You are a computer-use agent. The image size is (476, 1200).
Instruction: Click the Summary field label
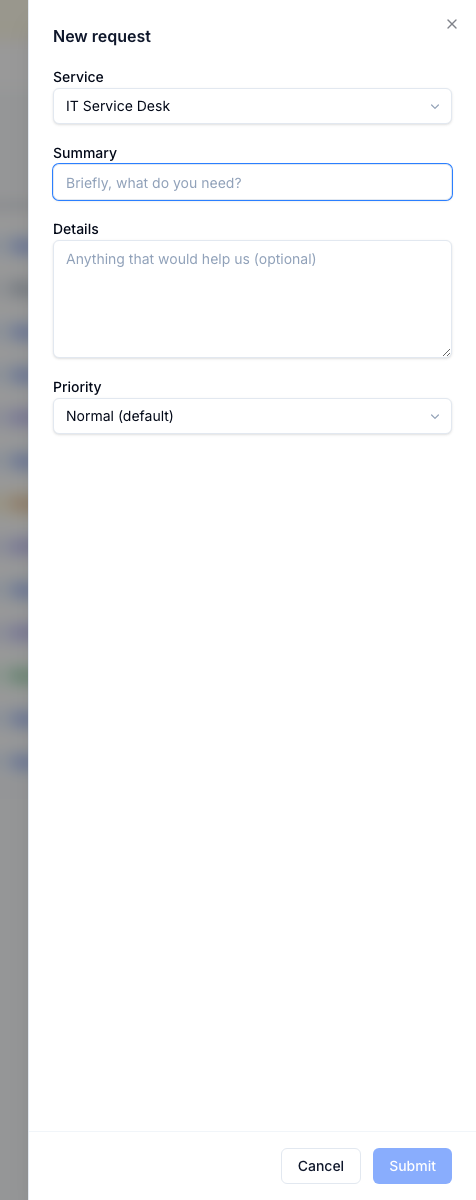(x=85, y=153)
